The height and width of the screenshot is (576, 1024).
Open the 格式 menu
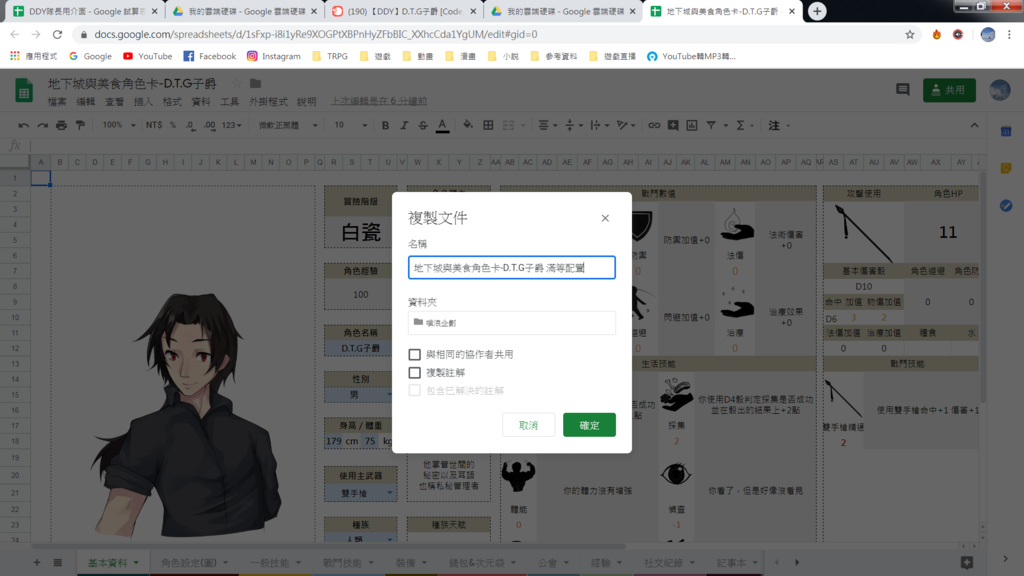[x=172, y=101]
